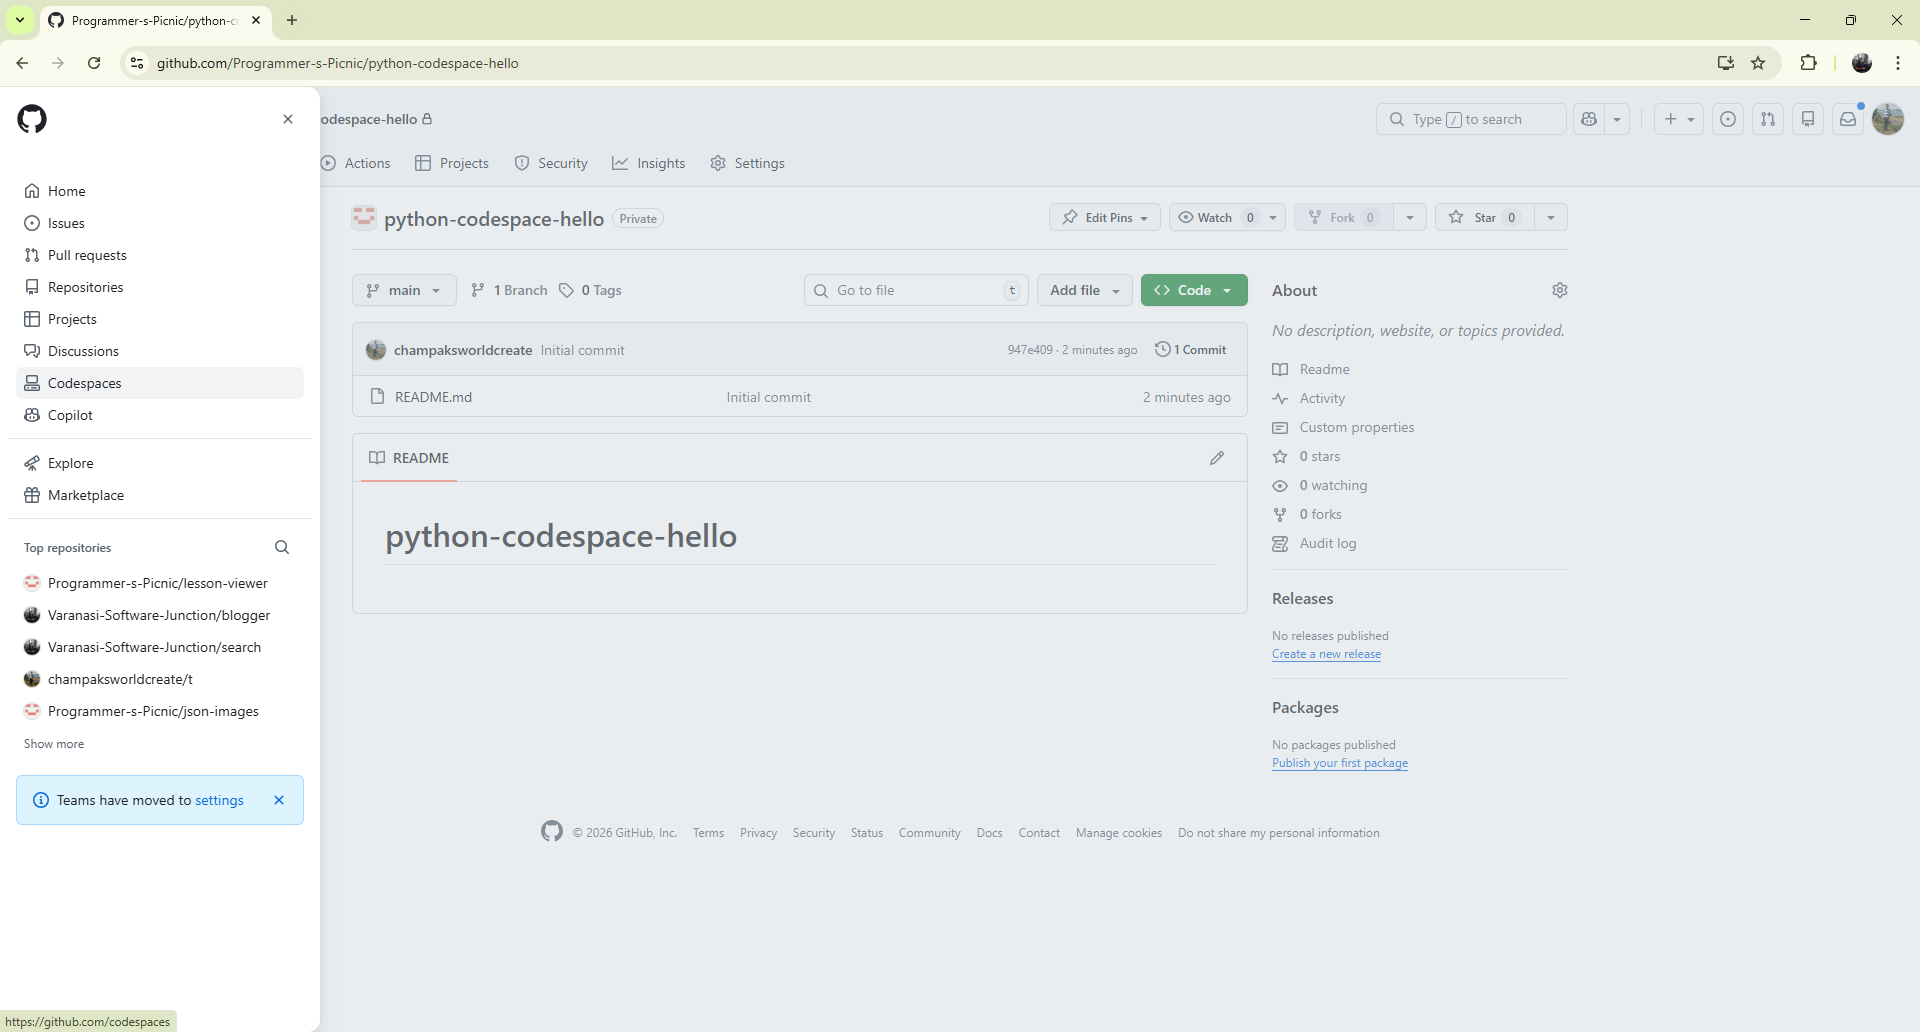Expand the Star lists dropdown arrow
The image size is (1920, 1032).
1551,217
